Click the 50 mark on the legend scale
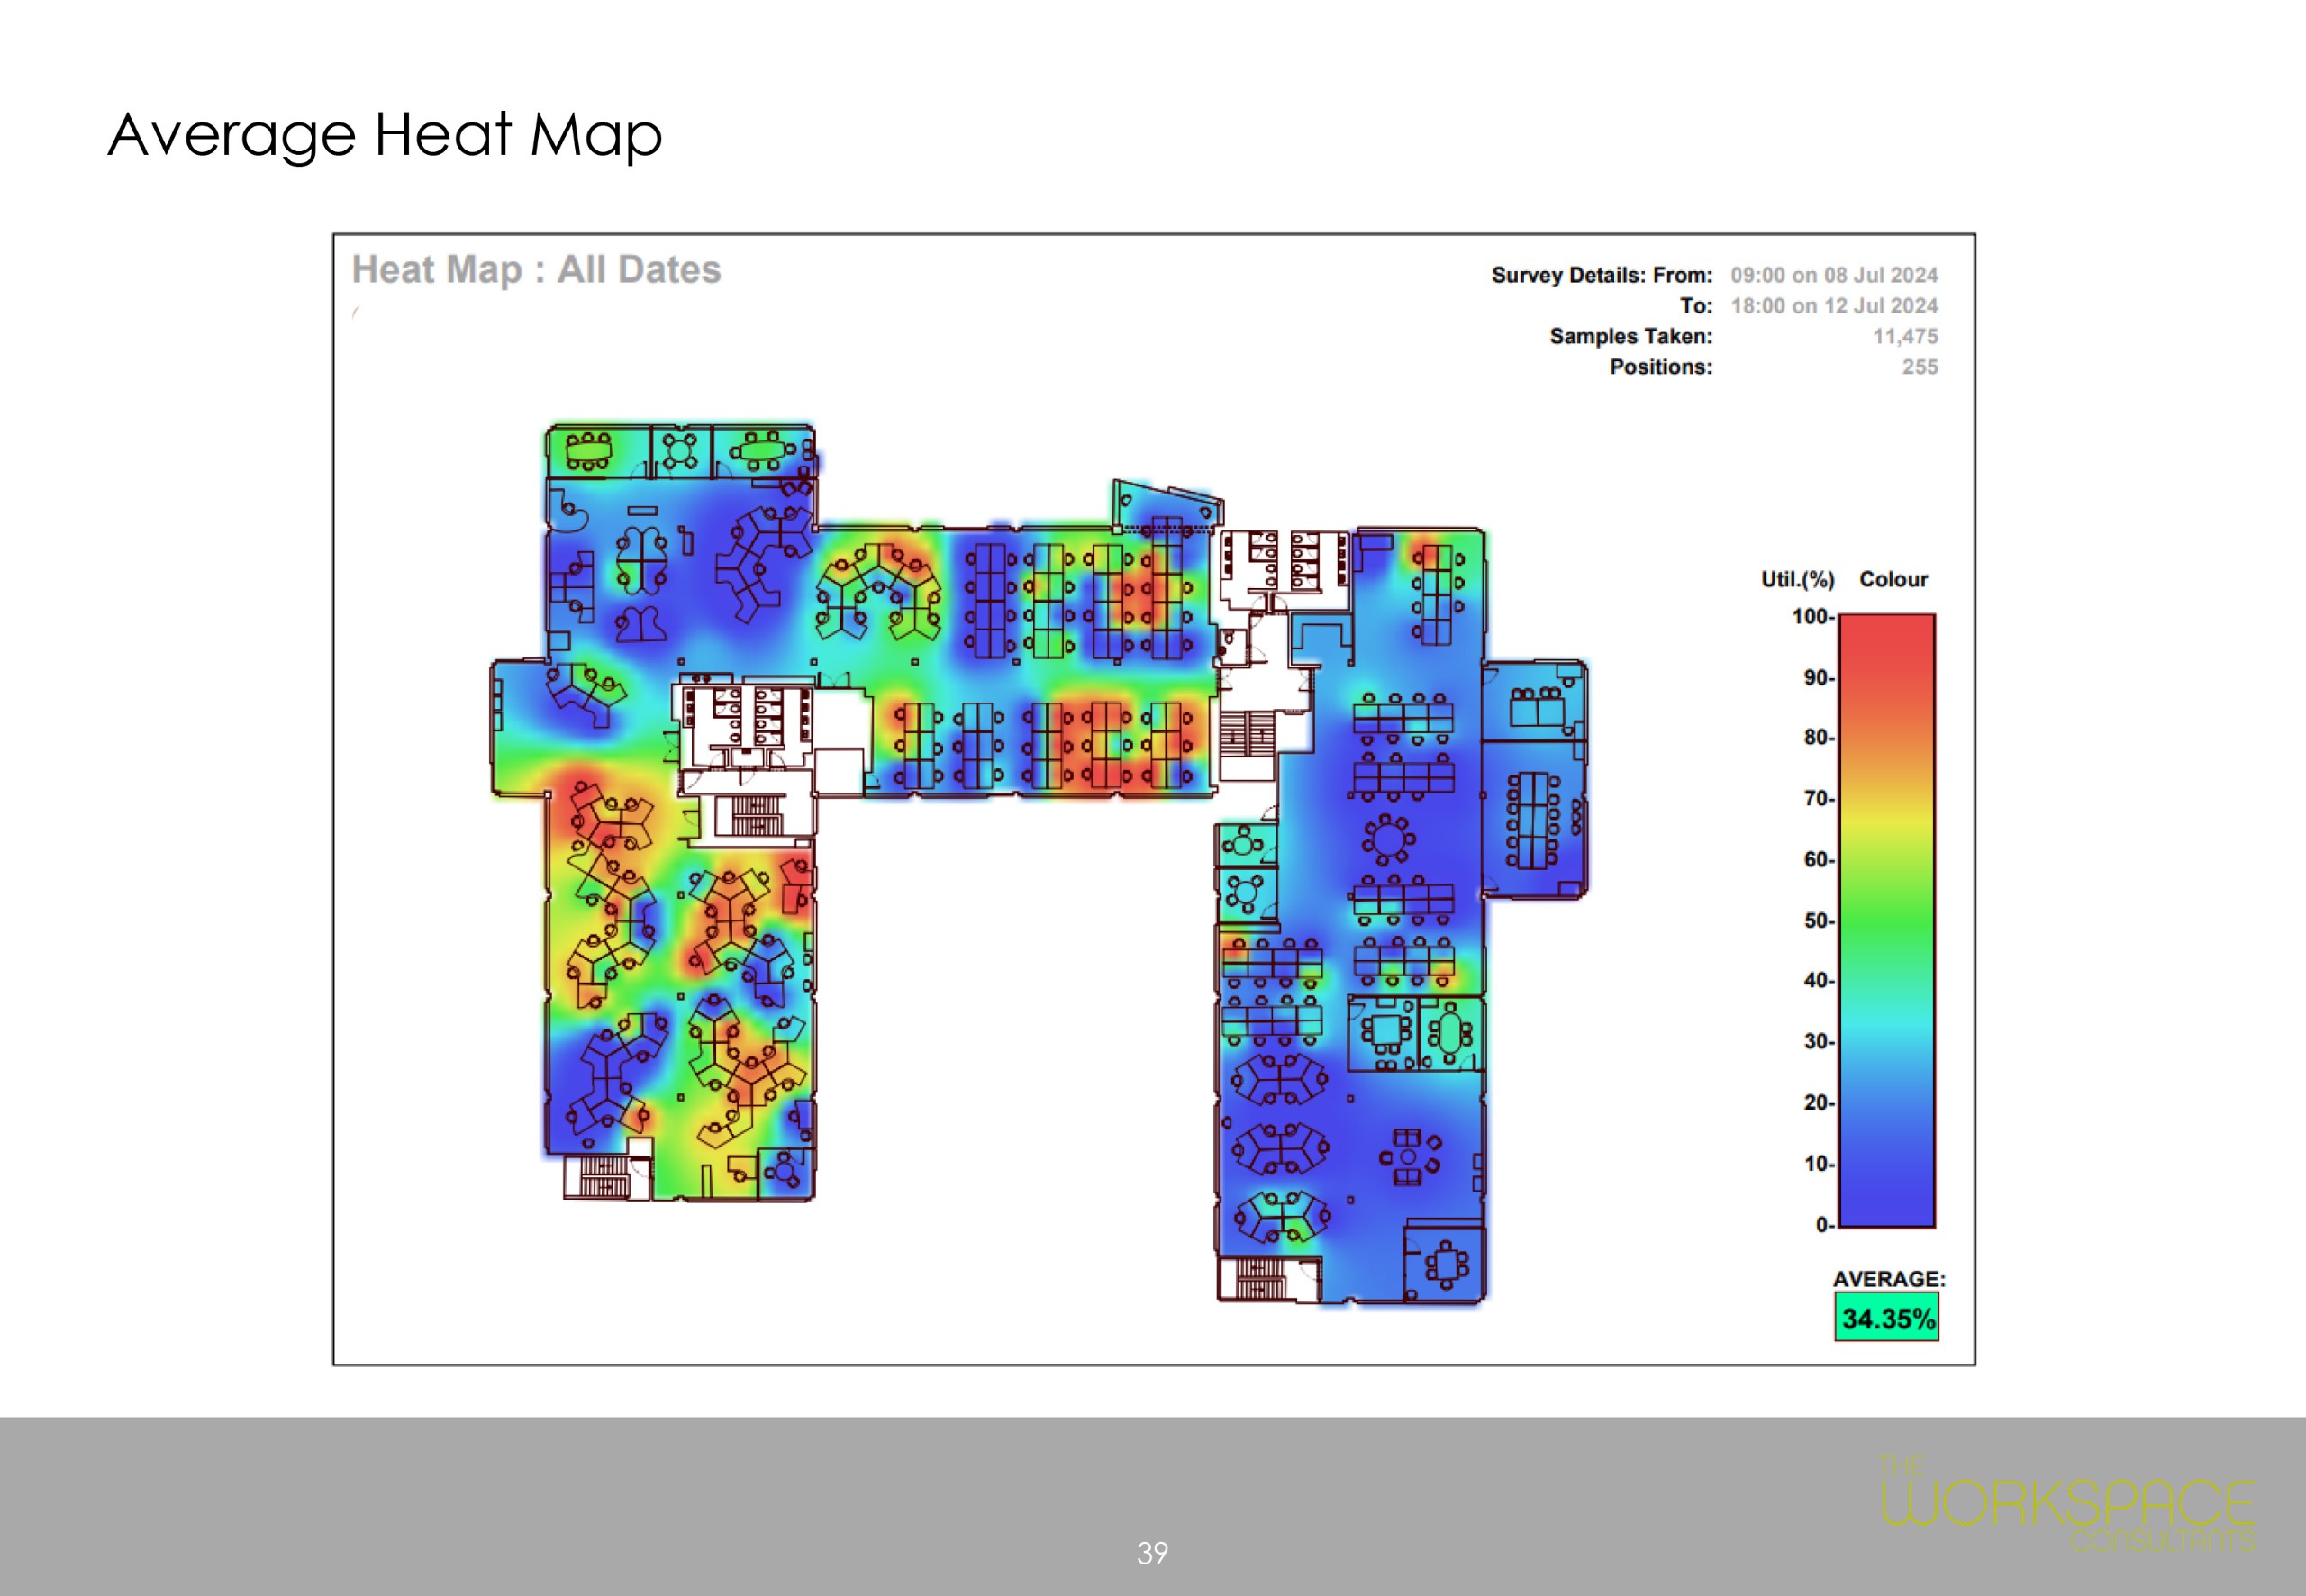 1817,920
